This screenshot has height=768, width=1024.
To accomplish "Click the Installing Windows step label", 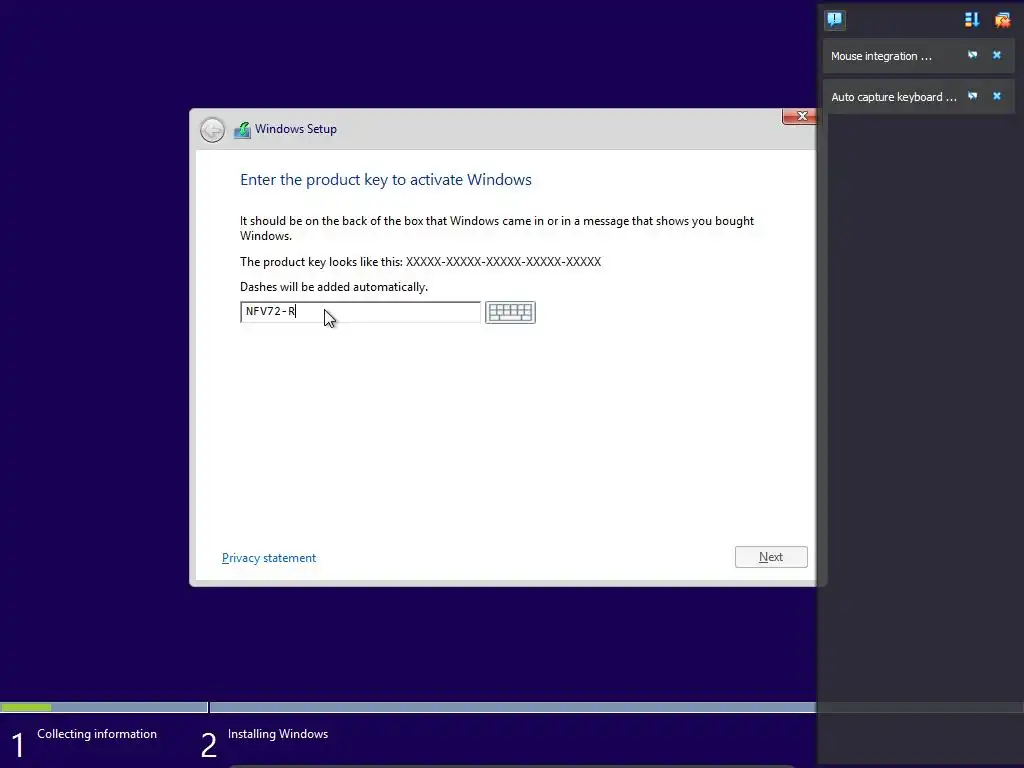I will click(278, 734).
